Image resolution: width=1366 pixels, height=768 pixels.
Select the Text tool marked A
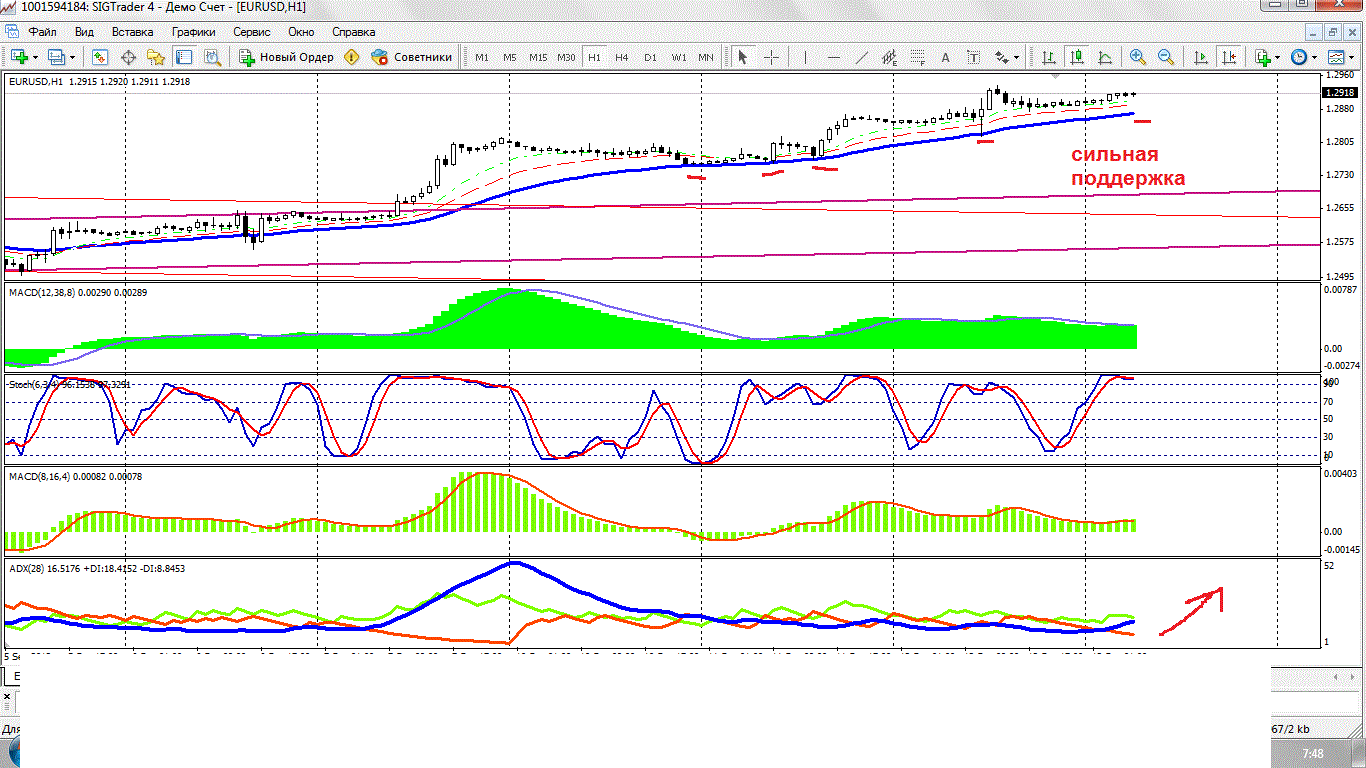point(946,57)
